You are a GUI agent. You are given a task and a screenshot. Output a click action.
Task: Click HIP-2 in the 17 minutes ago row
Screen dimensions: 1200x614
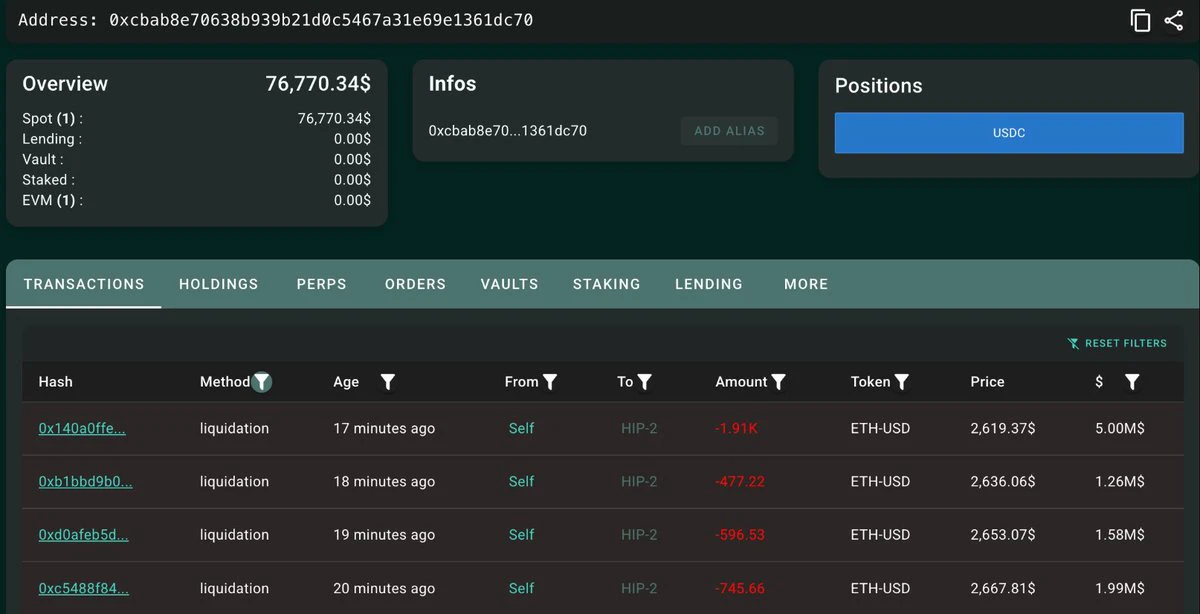coord(639,428)
